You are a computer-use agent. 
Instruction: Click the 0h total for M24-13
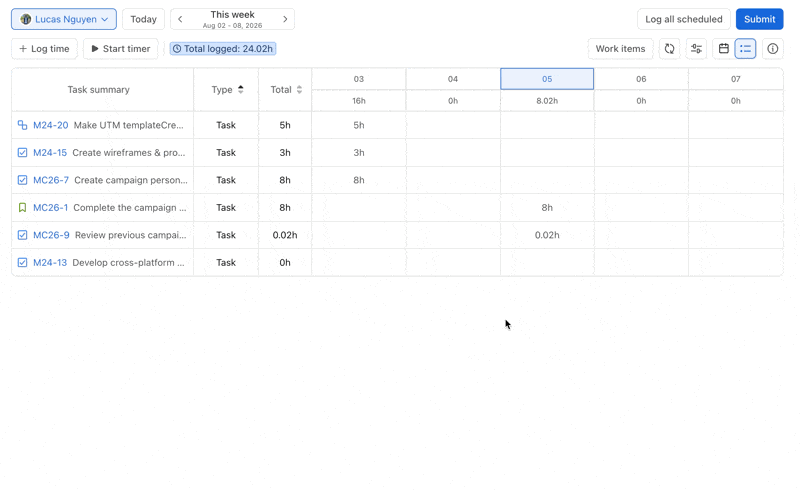(285, 263)
